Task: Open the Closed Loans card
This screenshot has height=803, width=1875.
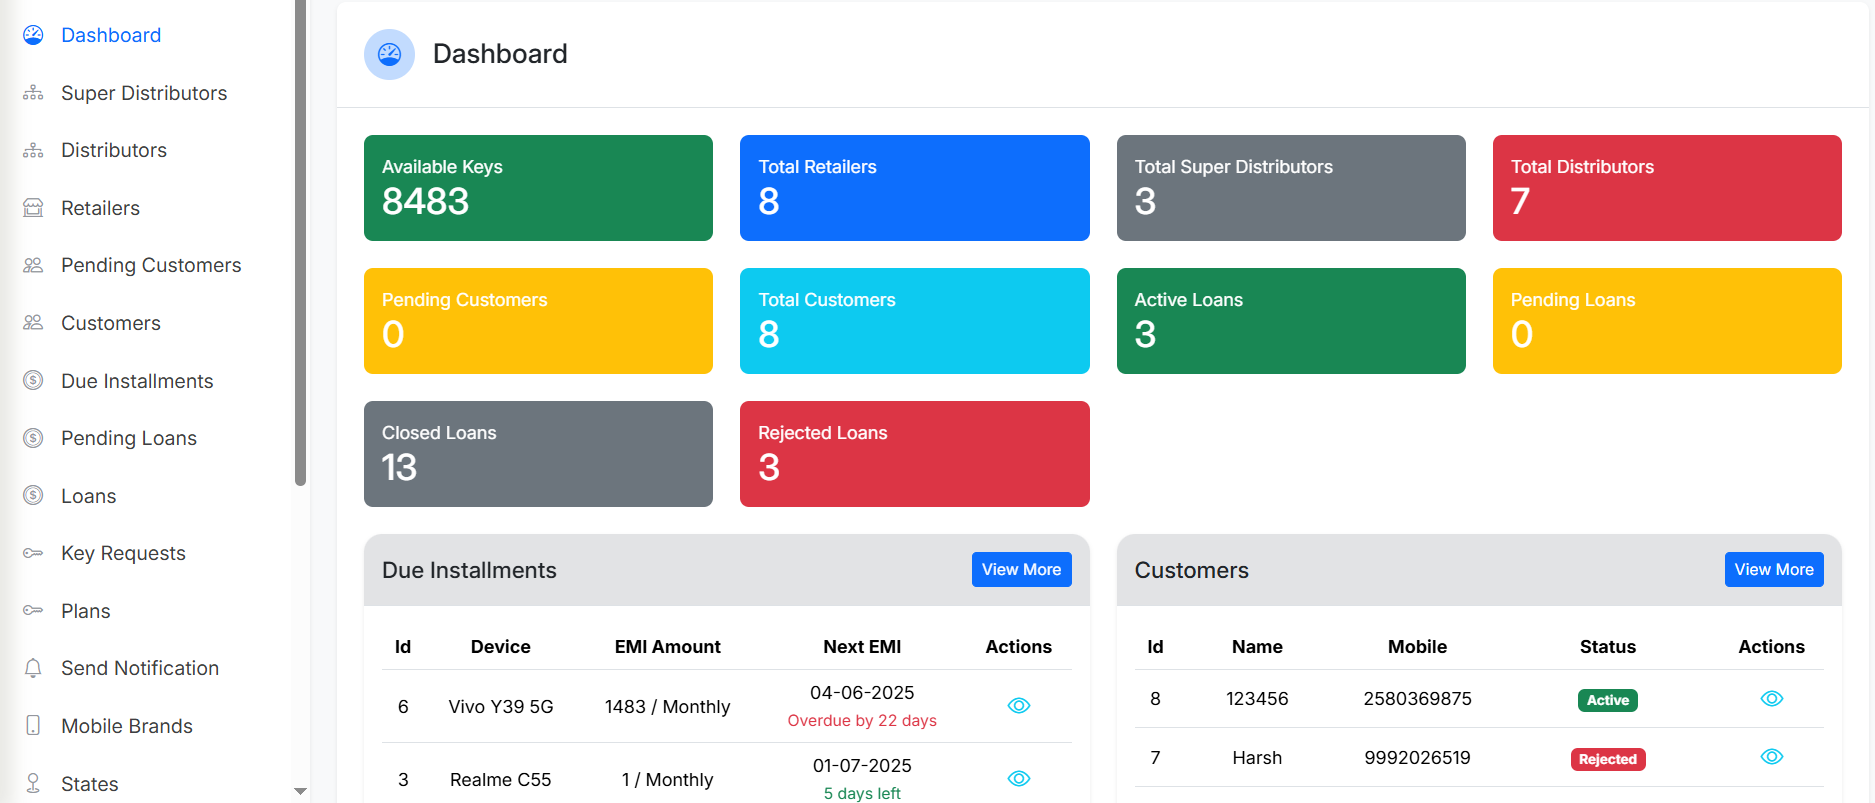Action: [x=538, y=454]
